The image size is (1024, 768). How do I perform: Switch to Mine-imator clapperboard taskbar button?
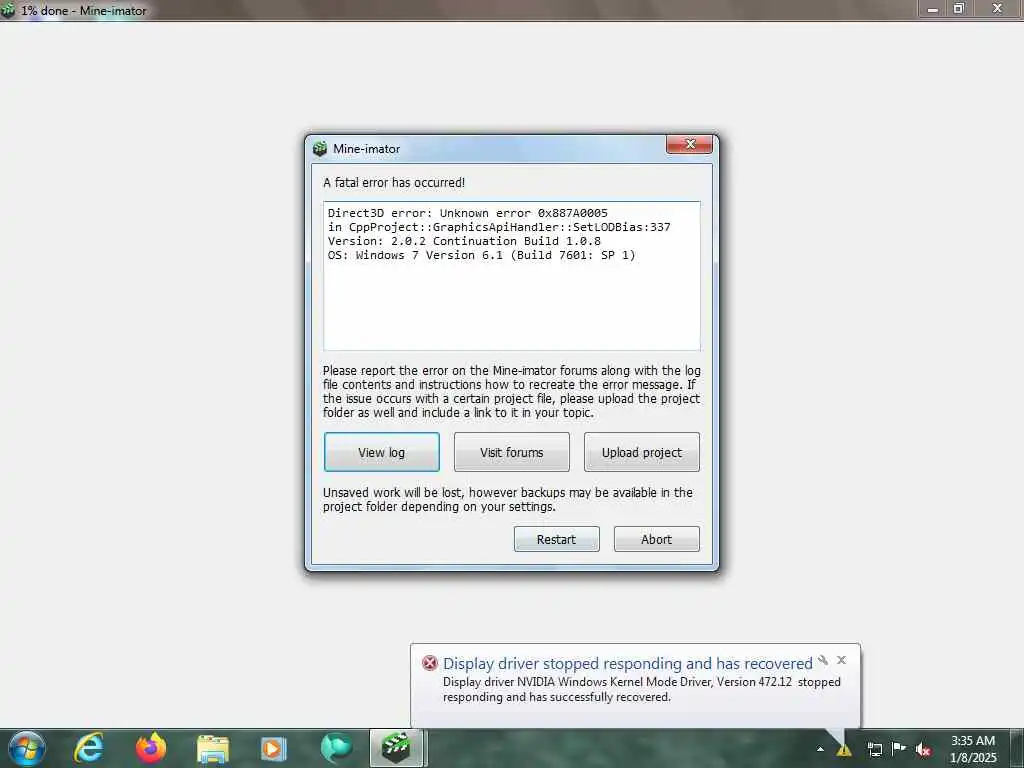click(x=396, y=748)
